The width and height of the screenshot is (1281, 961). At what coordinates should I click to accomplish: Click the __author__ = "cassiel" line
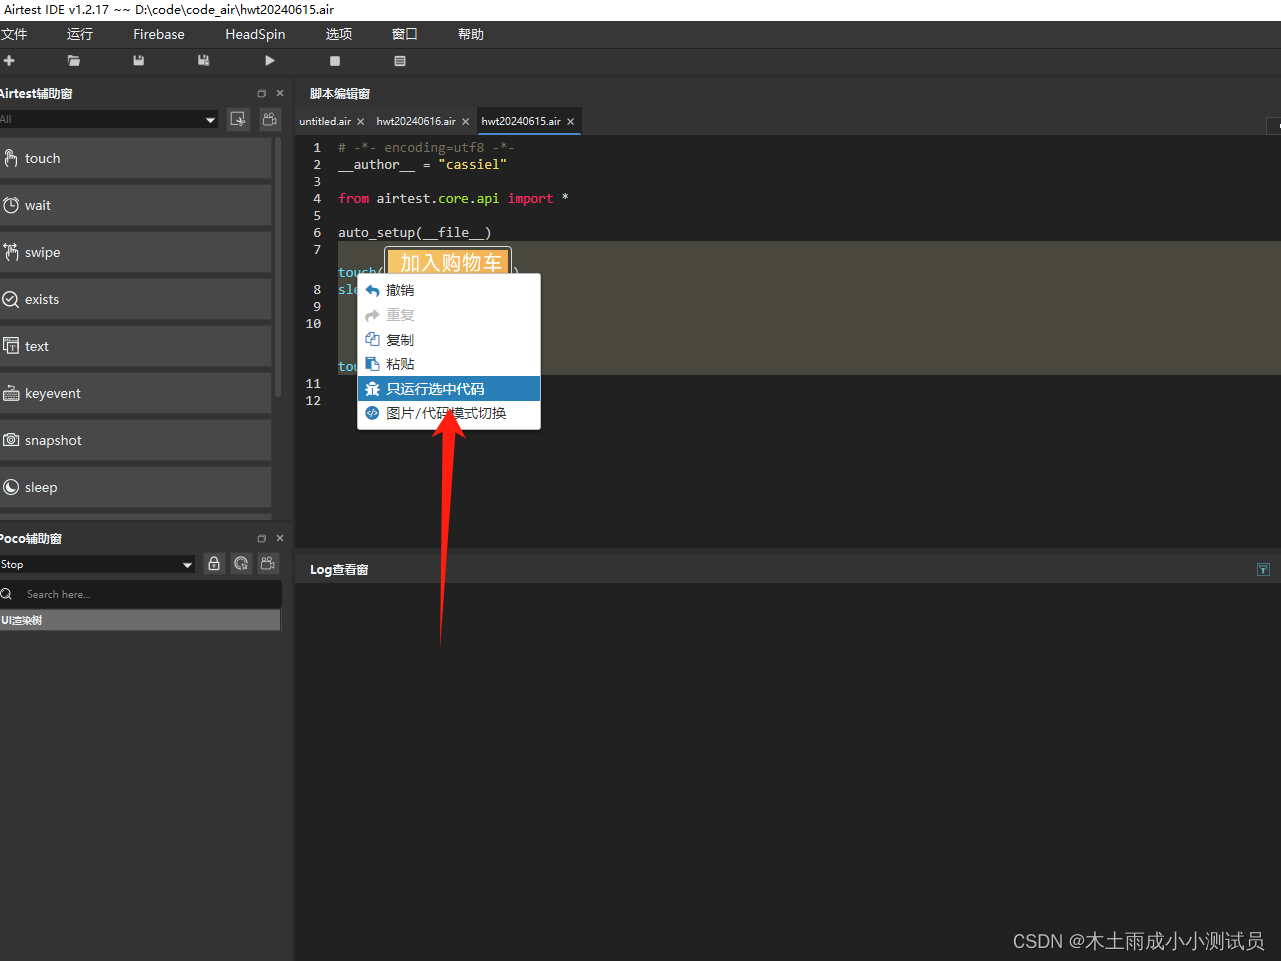422,164
